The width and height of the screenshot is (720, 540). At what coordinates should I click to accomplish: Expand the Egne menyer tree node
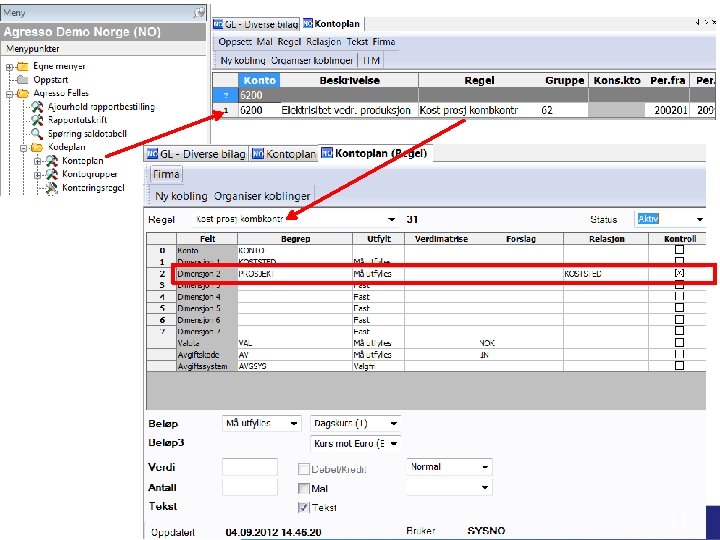9,67
